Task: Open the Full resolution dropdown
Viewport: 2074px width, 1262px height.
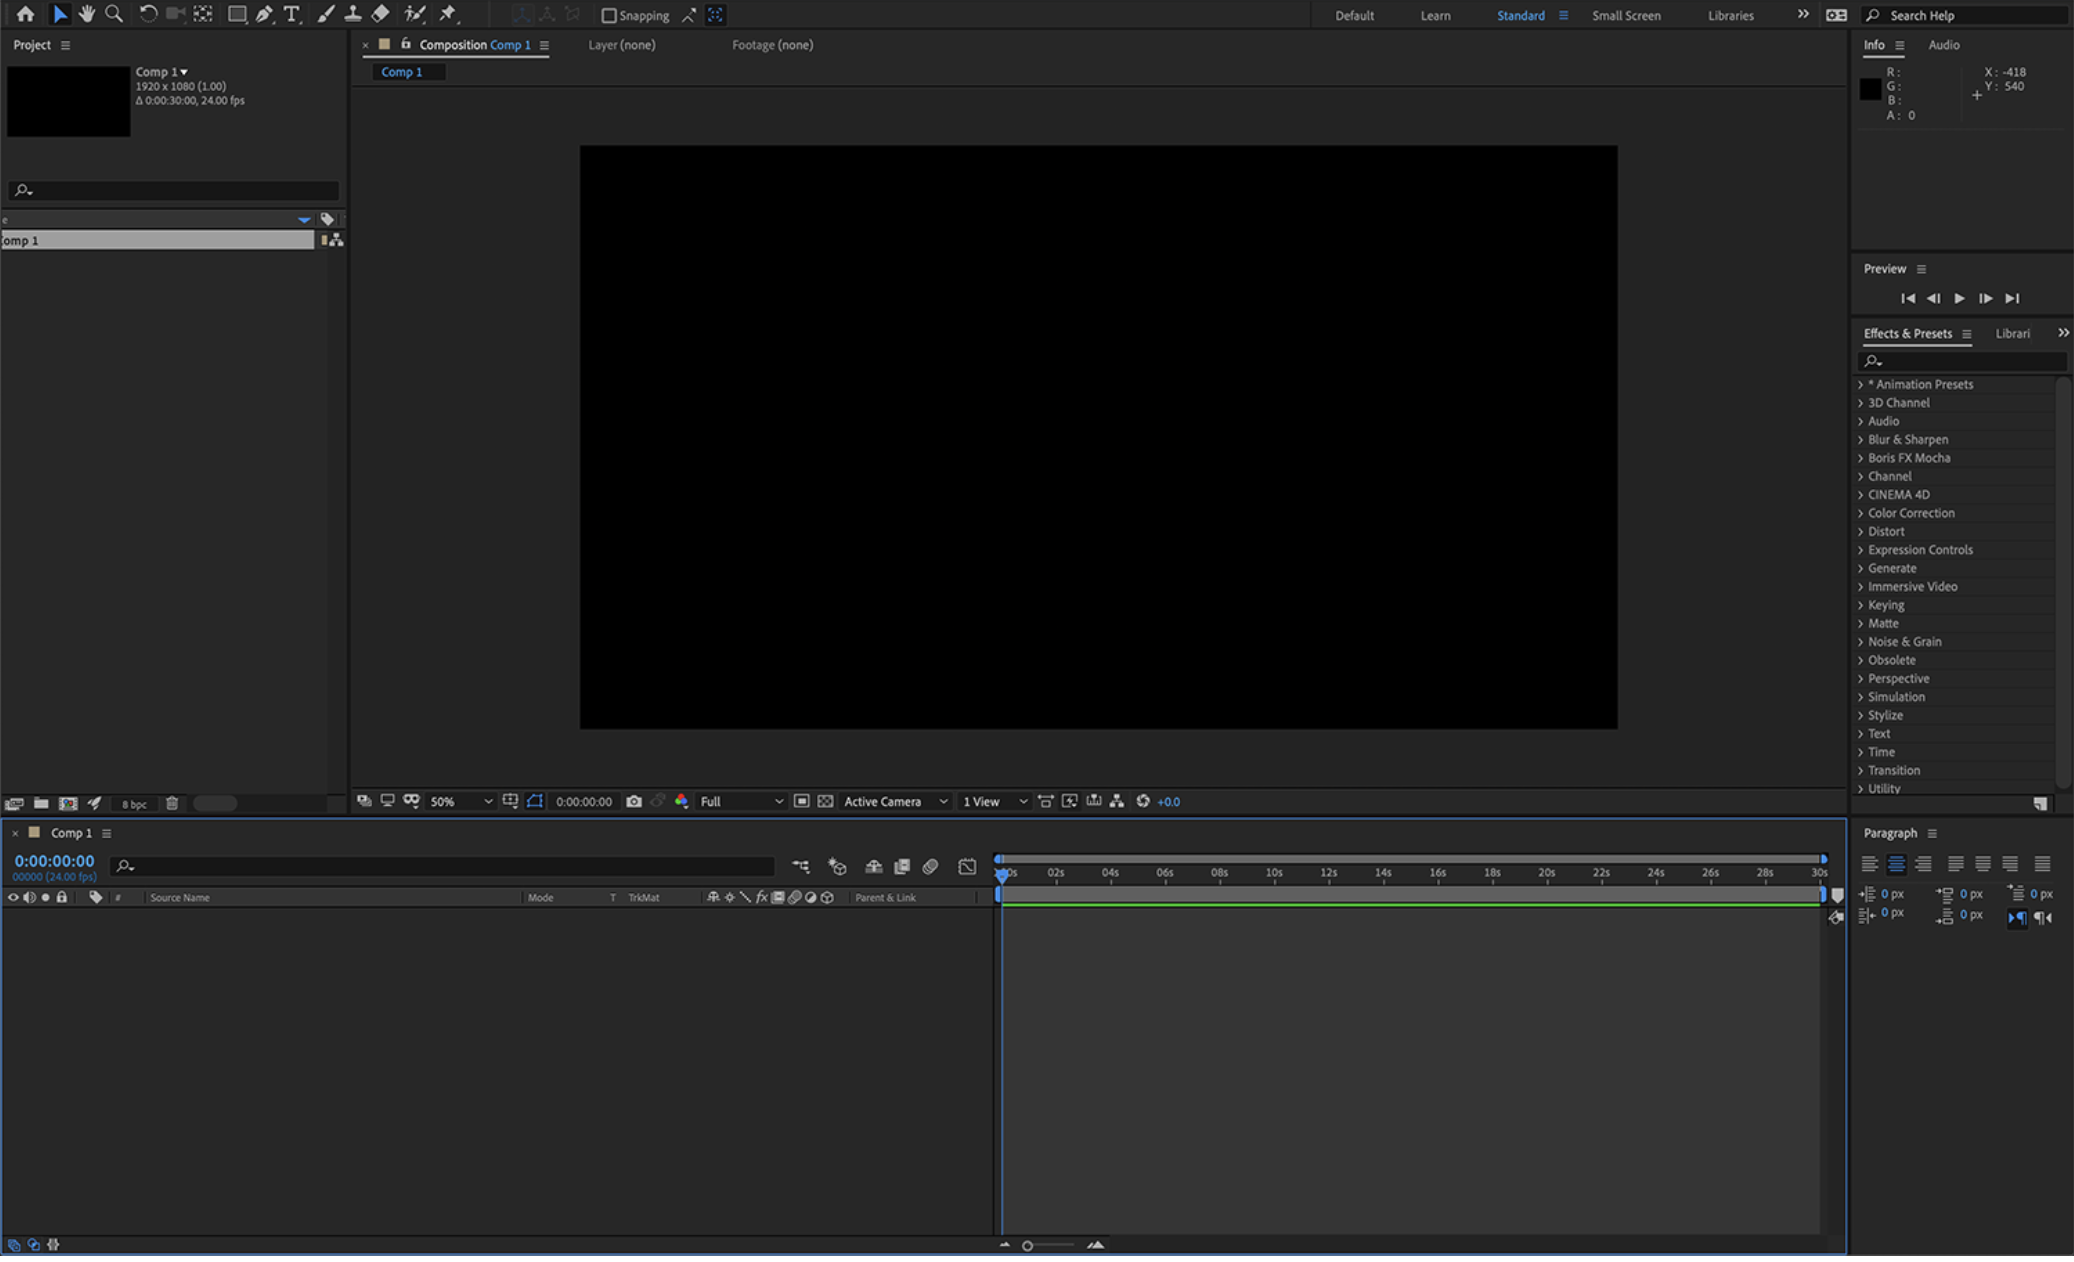Action: point(741,801)
